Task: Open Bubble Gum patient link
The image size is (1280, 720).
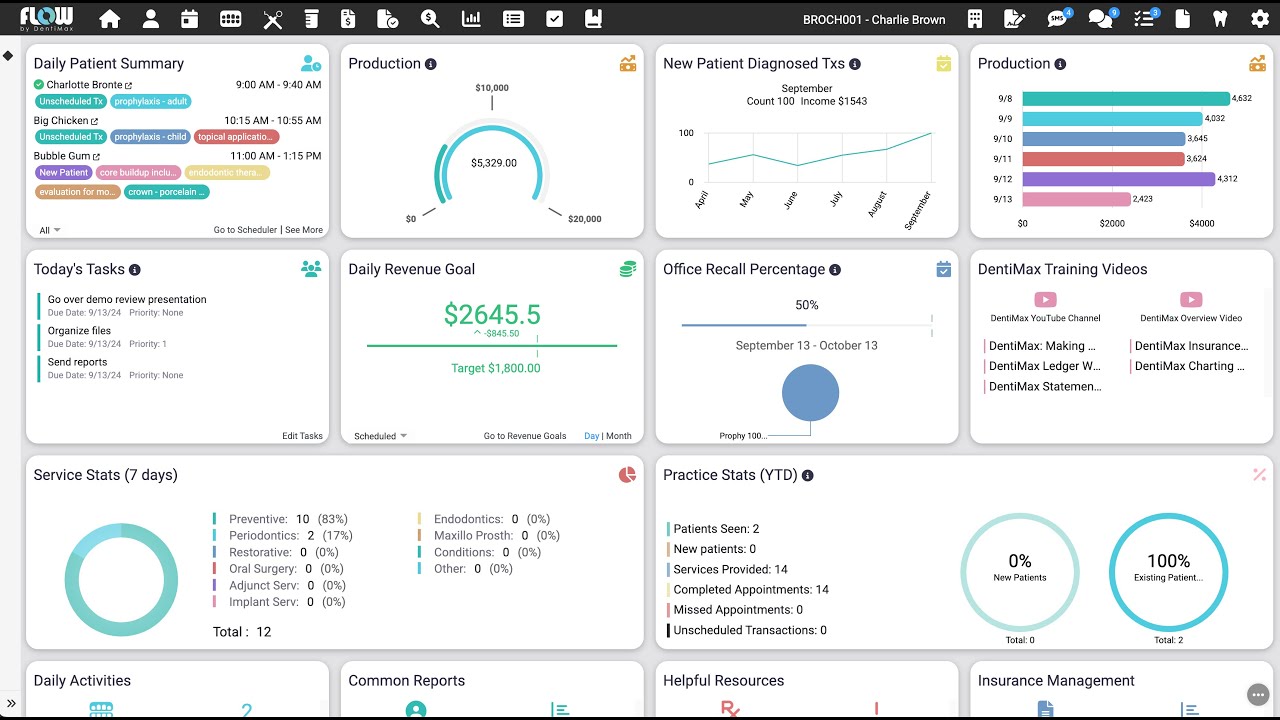Action: point(67,156)
